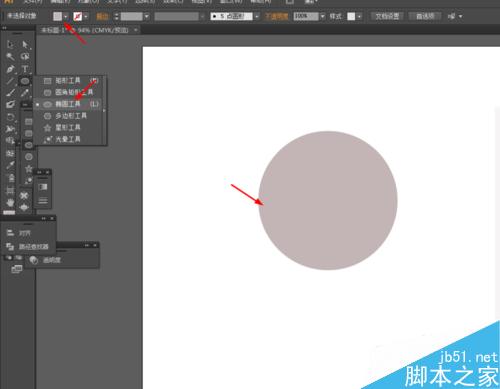The width and height of the screenshot is (500, 389).
Task: Select the Eyedropper tool
Action: click(10, 165)
